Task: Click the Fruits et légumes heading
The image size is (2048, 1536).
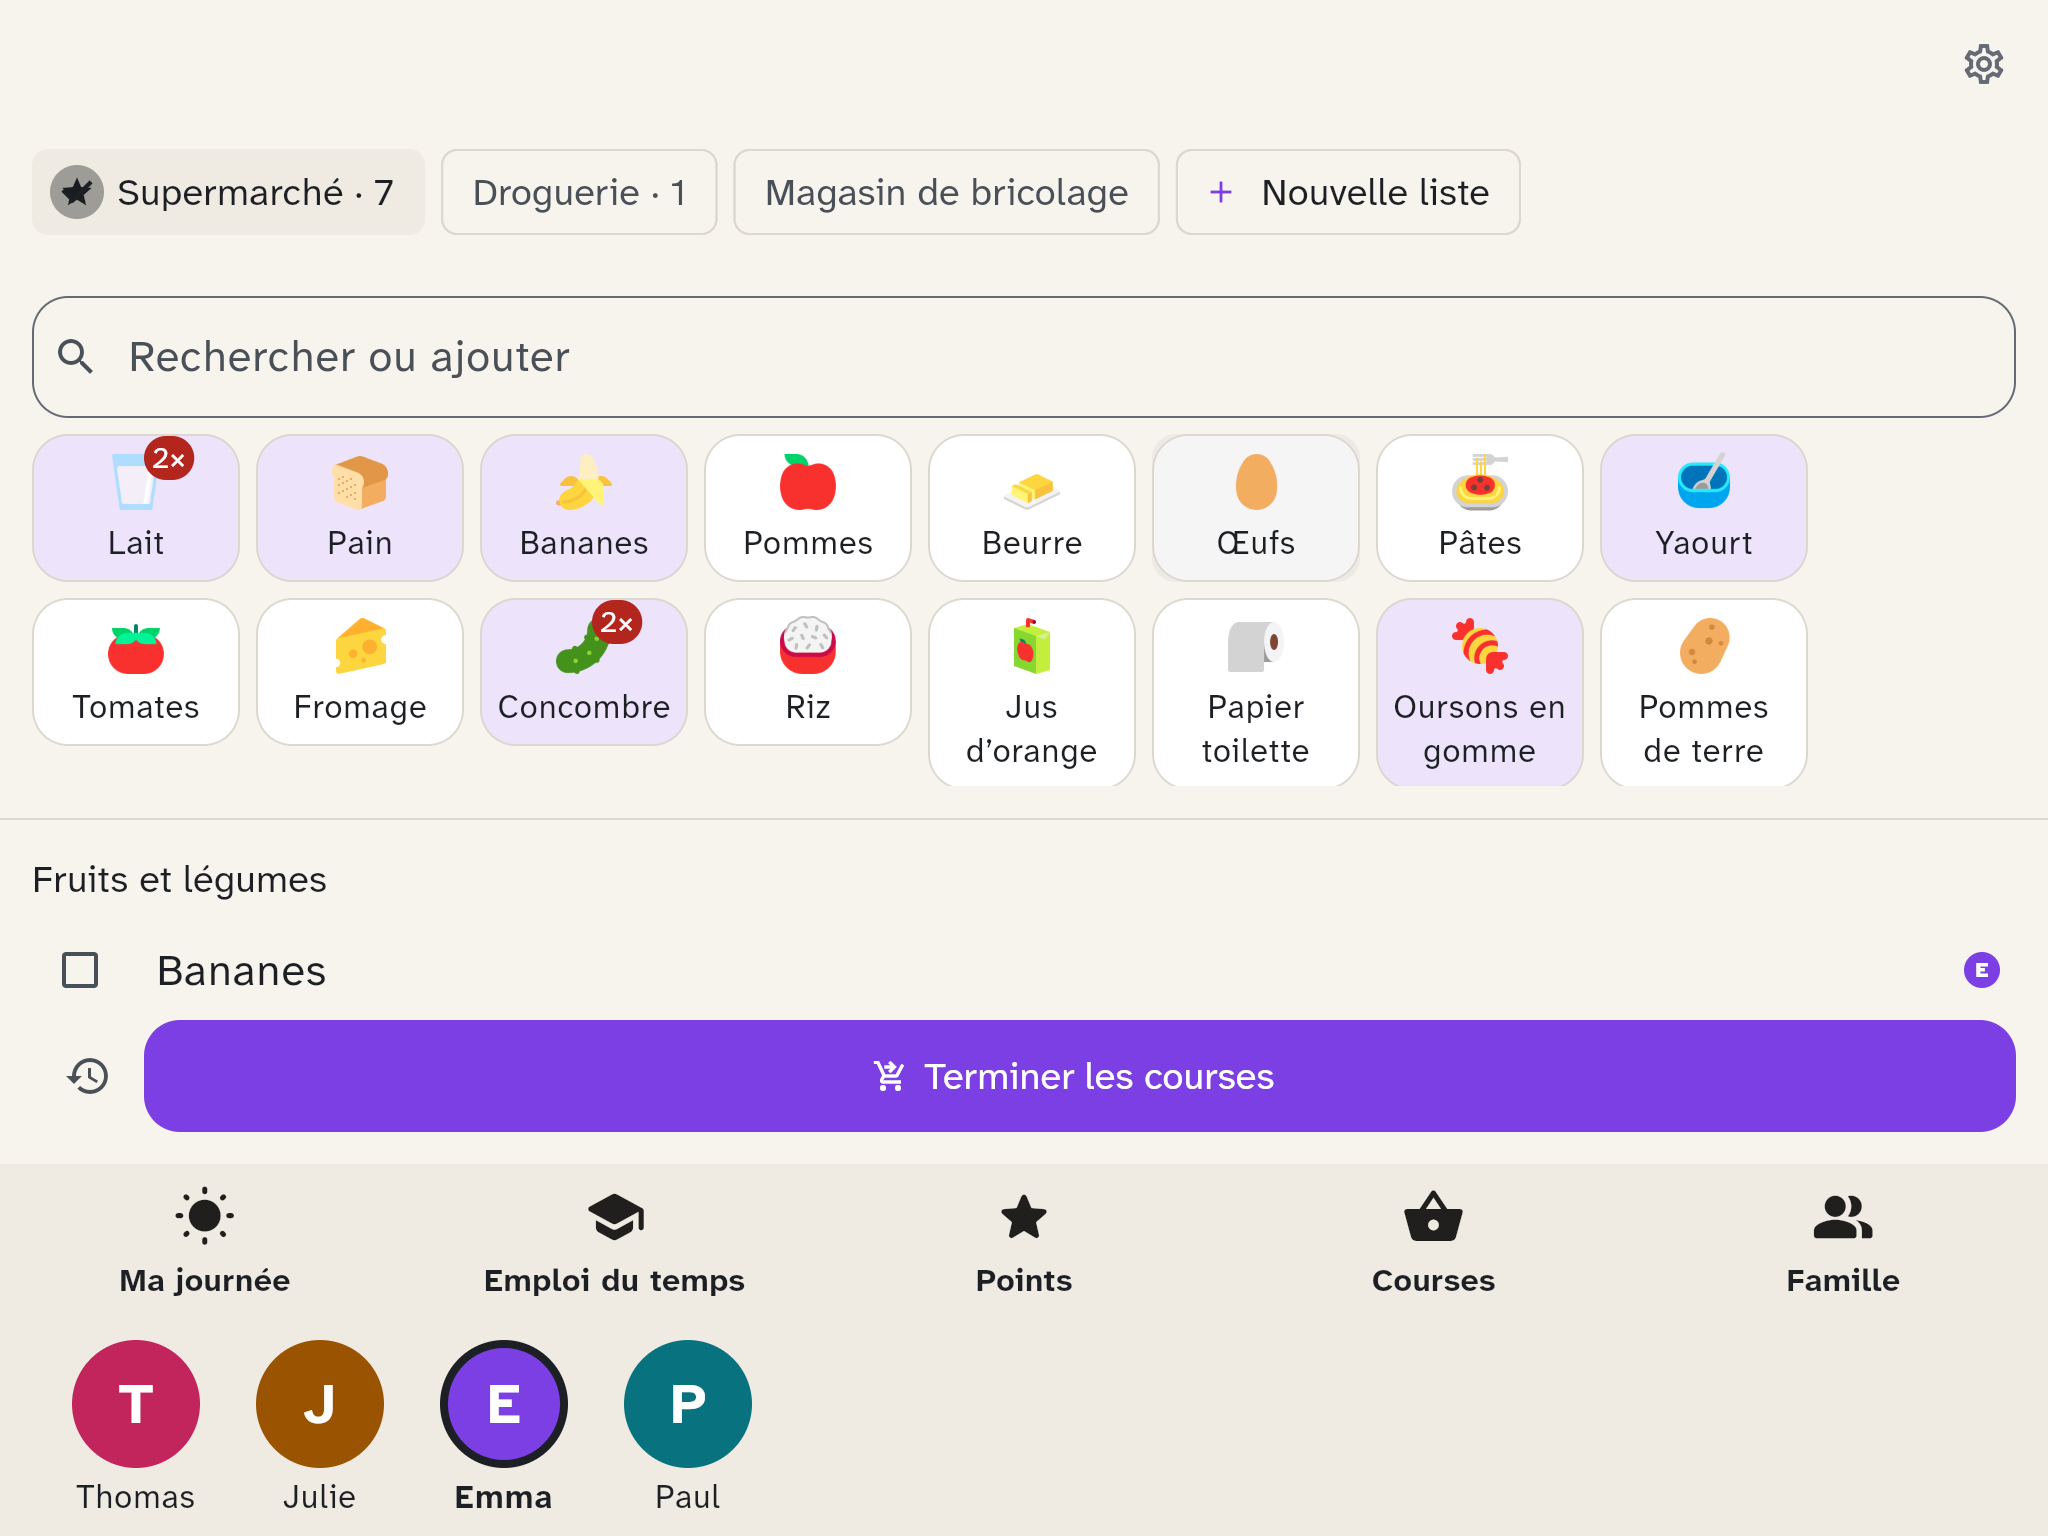Action: coord(180,880)
